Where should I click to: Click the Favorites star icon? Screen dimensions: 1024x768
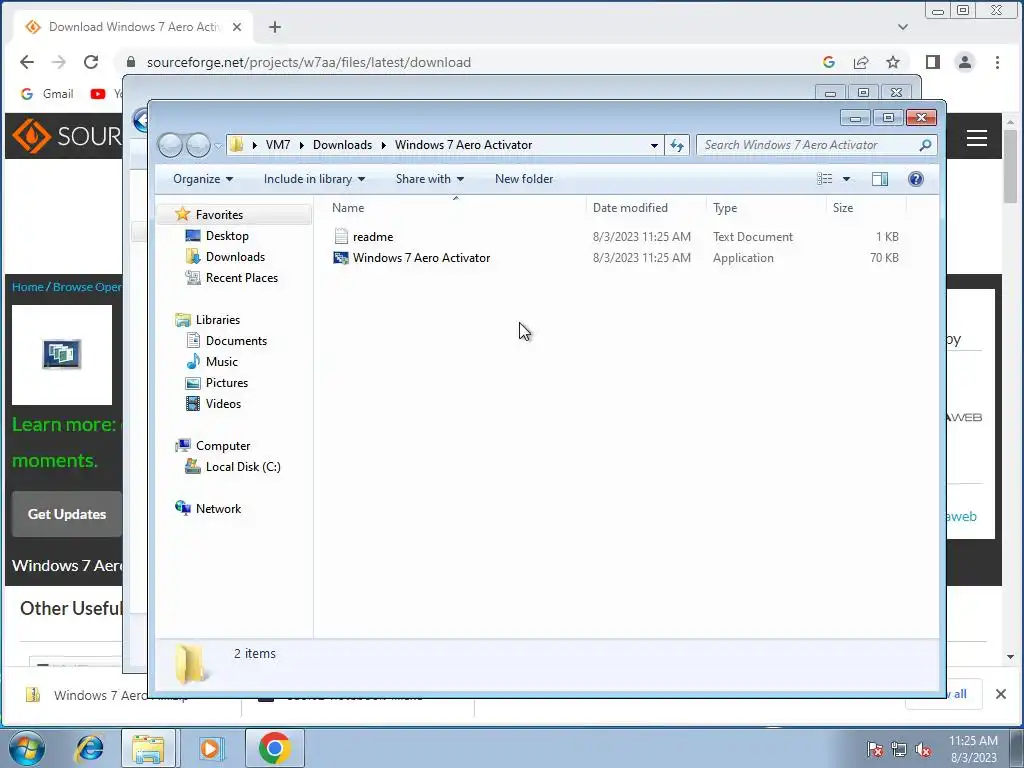182,214
